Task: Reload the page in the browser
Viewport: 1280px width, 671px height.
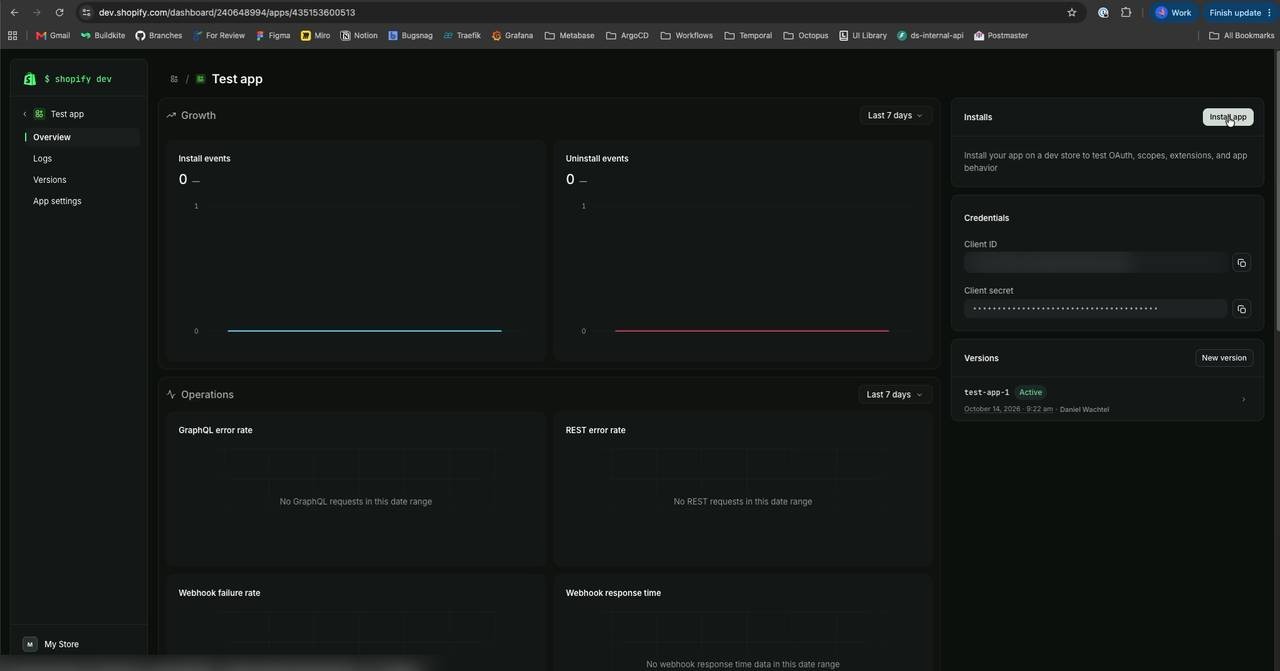Action: tap(60, 13)
